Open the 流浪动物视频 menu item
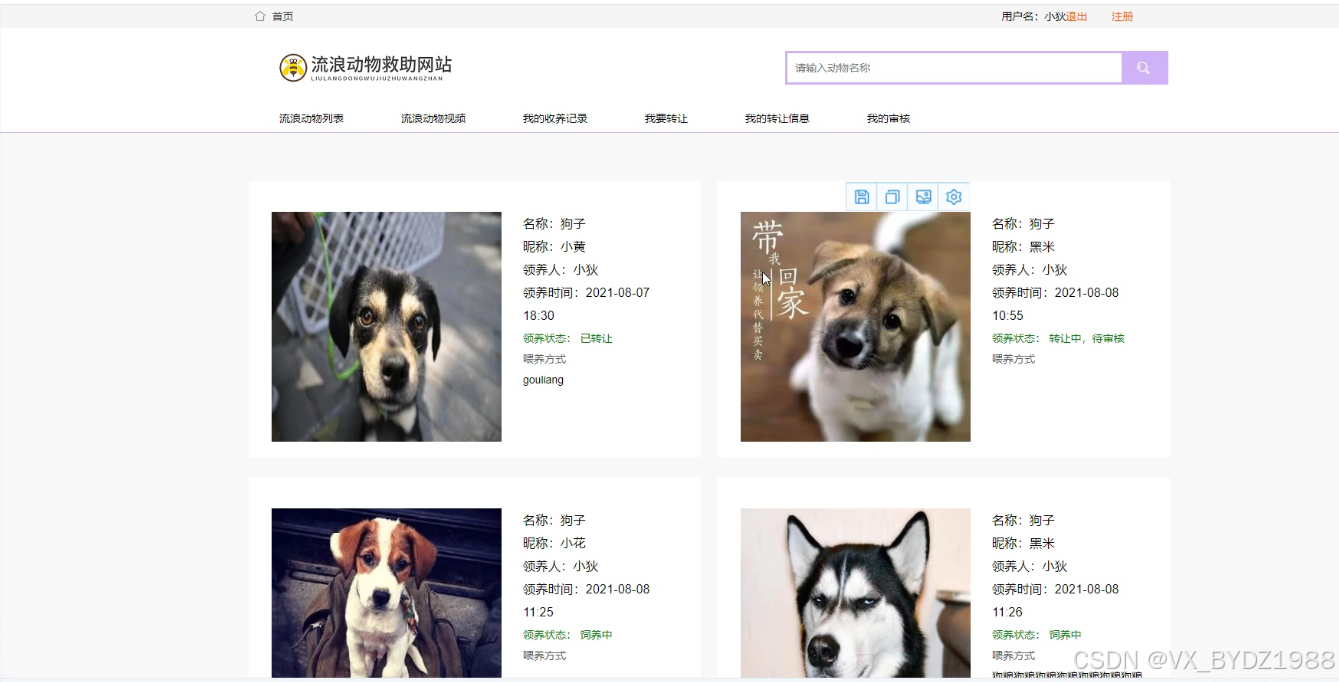 click(x=433, y=118)
